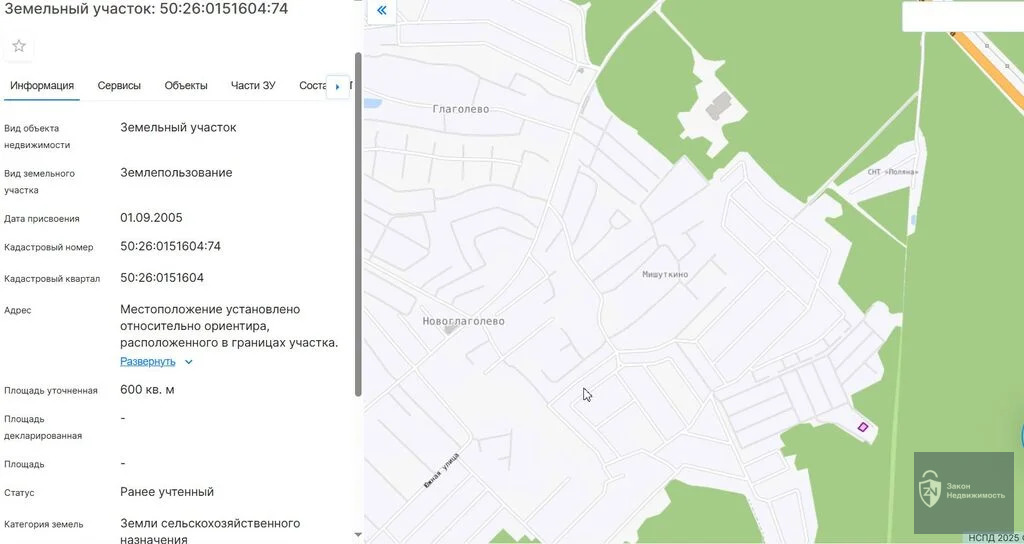Collapse the info panel with double-chevron button
Screen dimensions: 1024x544
(381, 11)
